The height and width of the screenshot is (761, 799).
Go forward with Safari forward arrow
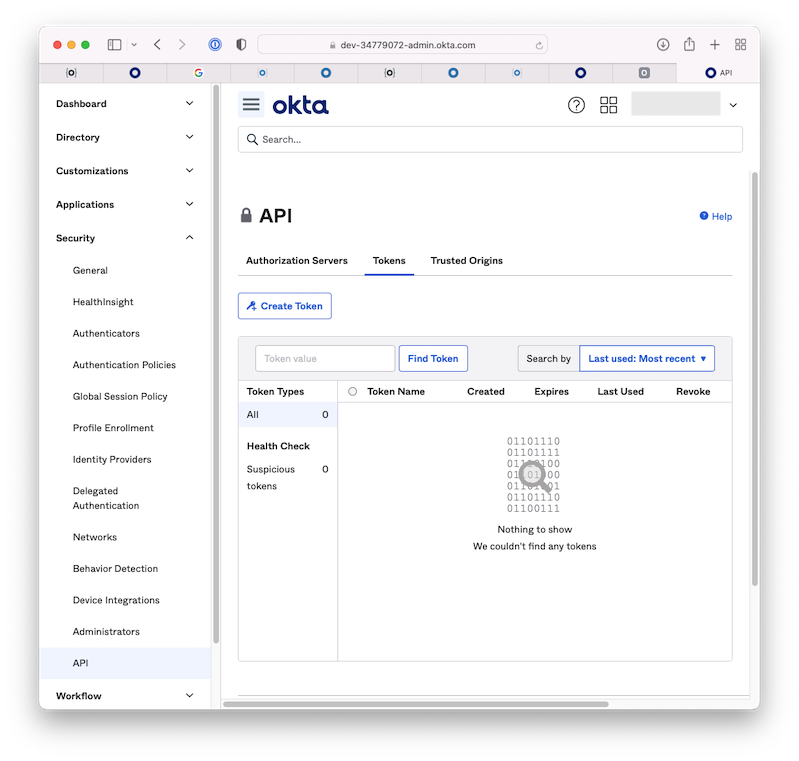tap(182, 45)
